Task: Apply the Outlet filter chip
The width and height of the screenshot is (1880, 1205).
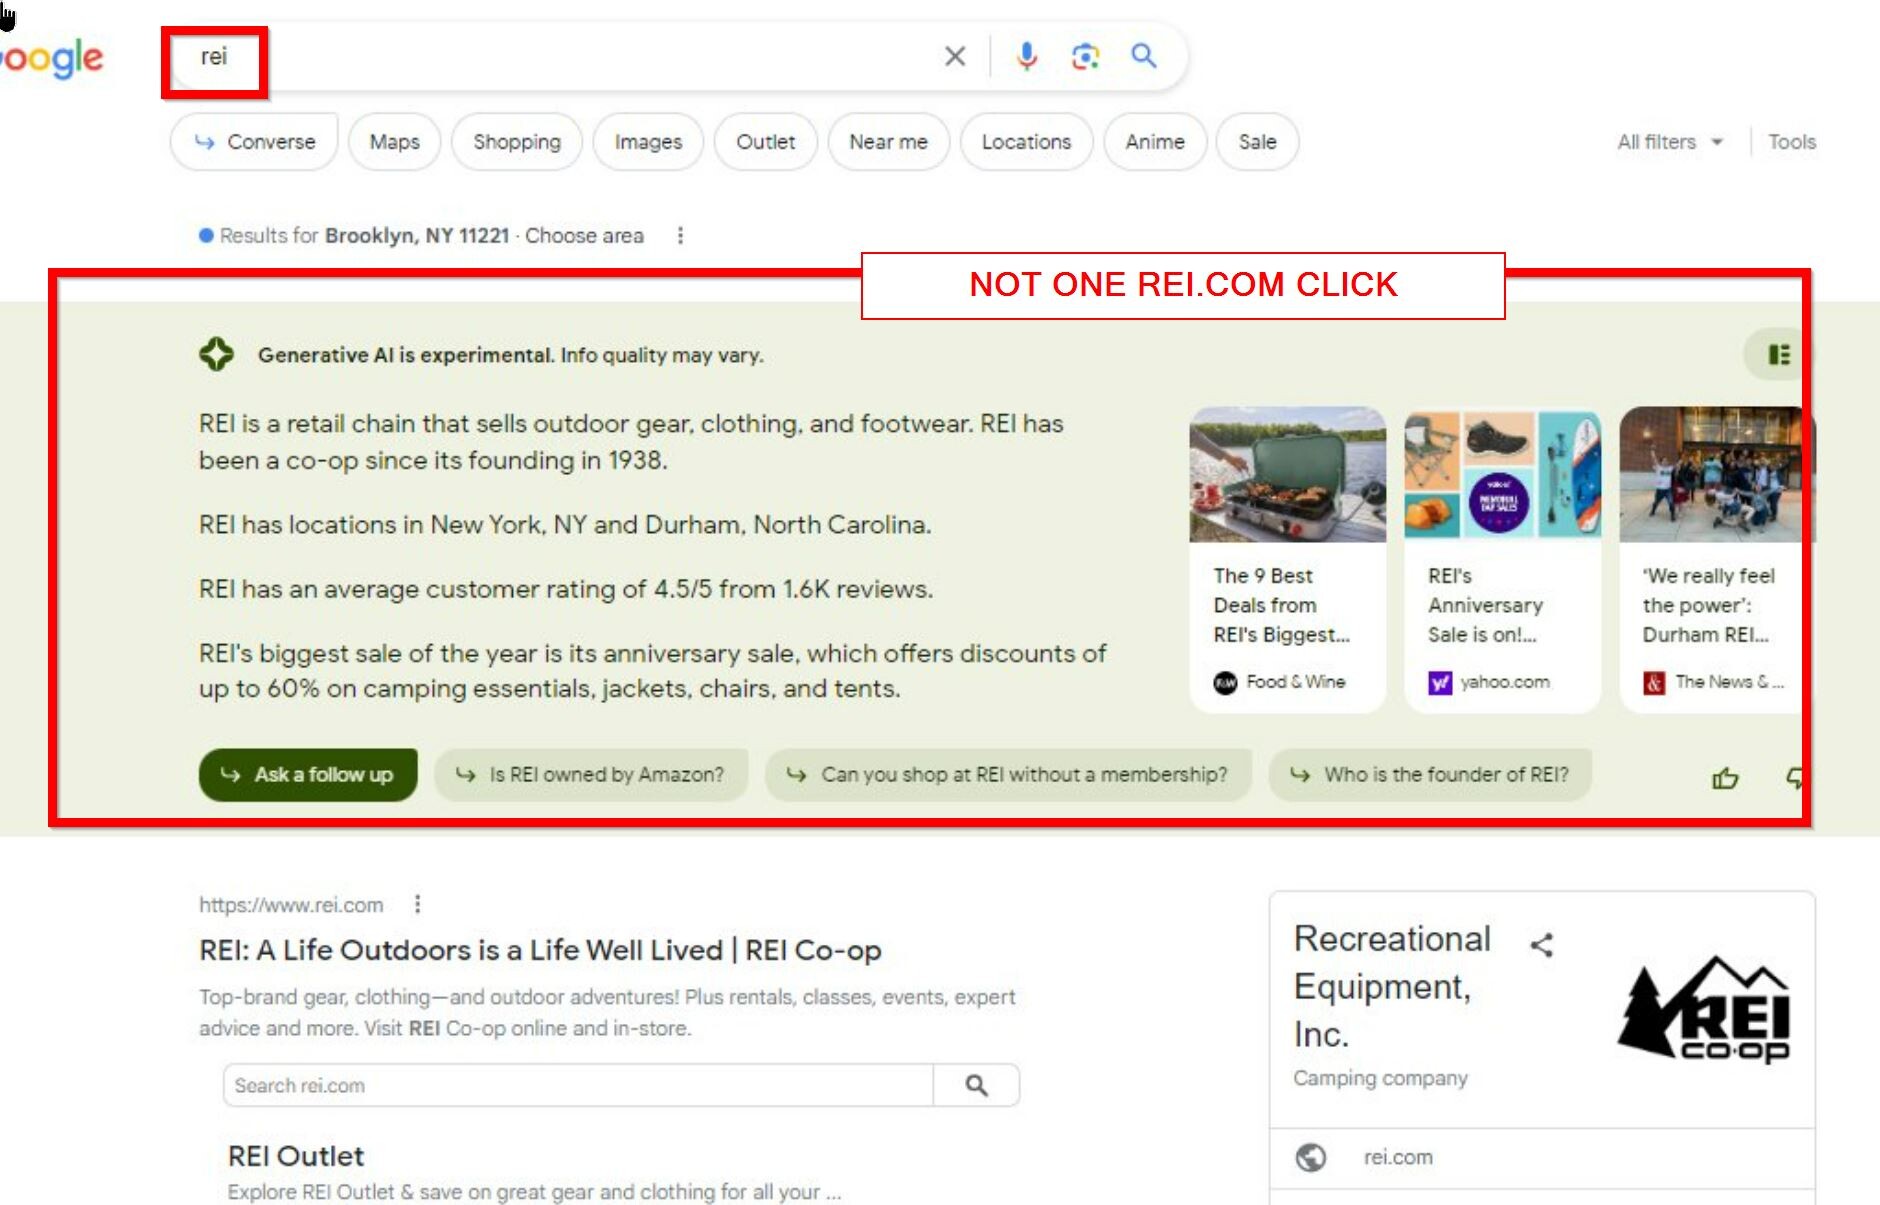Action: click(x=766, y=142)
